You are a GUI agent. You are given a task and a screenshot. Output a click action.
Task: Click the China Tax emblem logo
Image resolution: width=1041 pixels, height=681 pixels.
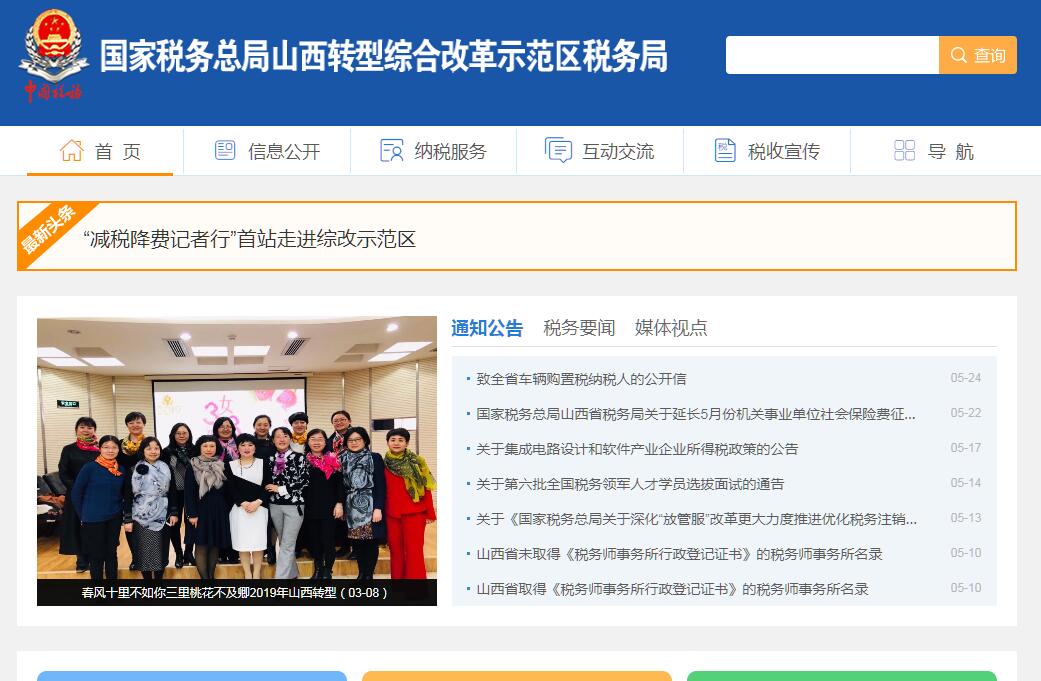pos(53,56)
